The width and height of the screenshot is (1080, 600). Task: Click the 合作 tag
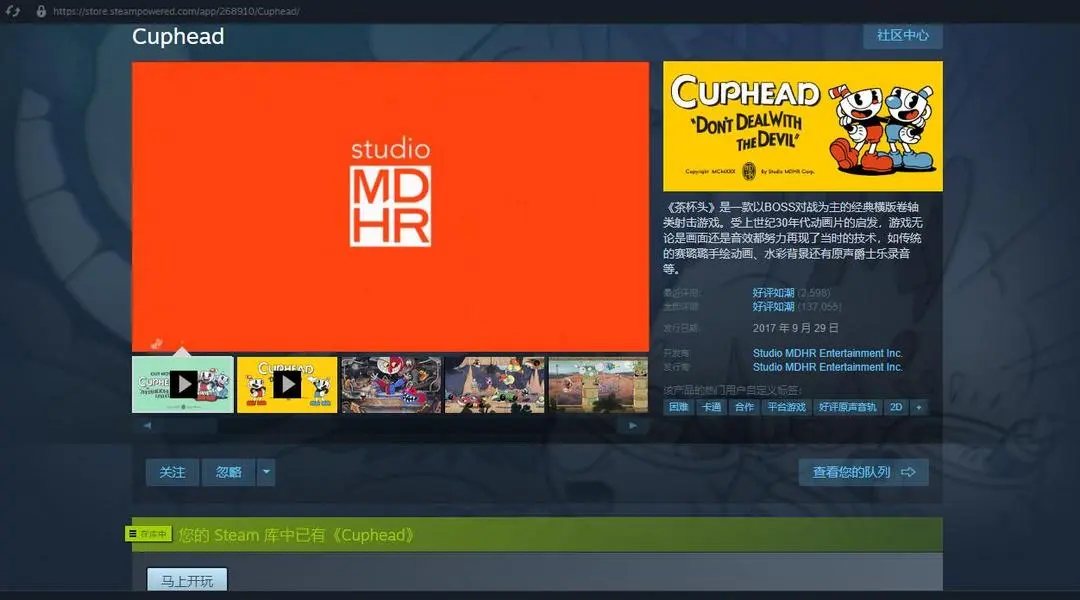(x=744, y=407)
